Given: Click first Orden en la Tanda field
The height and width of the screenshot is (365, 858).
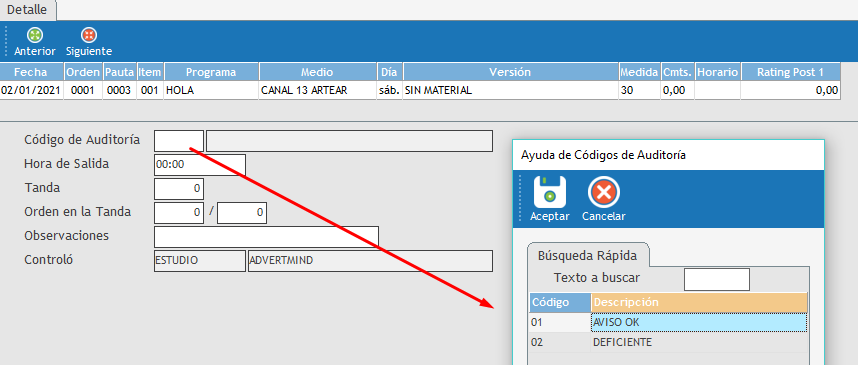Looking at the screenshot, I should pyautogui.click(x=179, y=213).
